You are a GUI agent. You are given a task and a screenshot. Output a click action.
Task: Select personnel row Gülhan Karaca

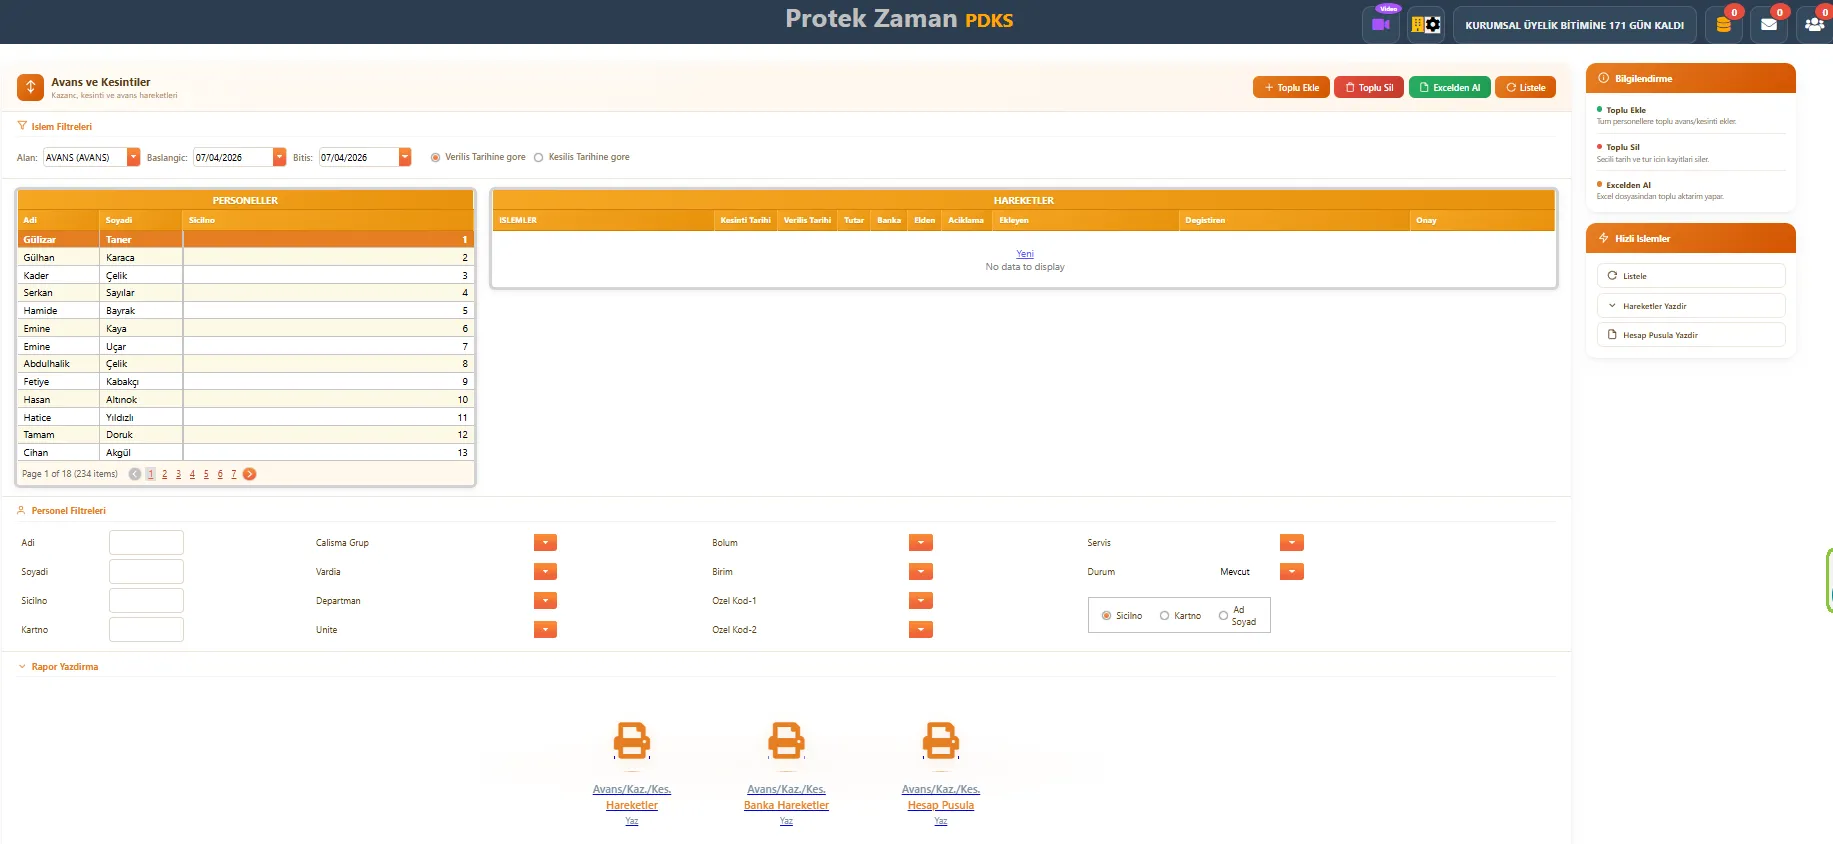(246, 258)
